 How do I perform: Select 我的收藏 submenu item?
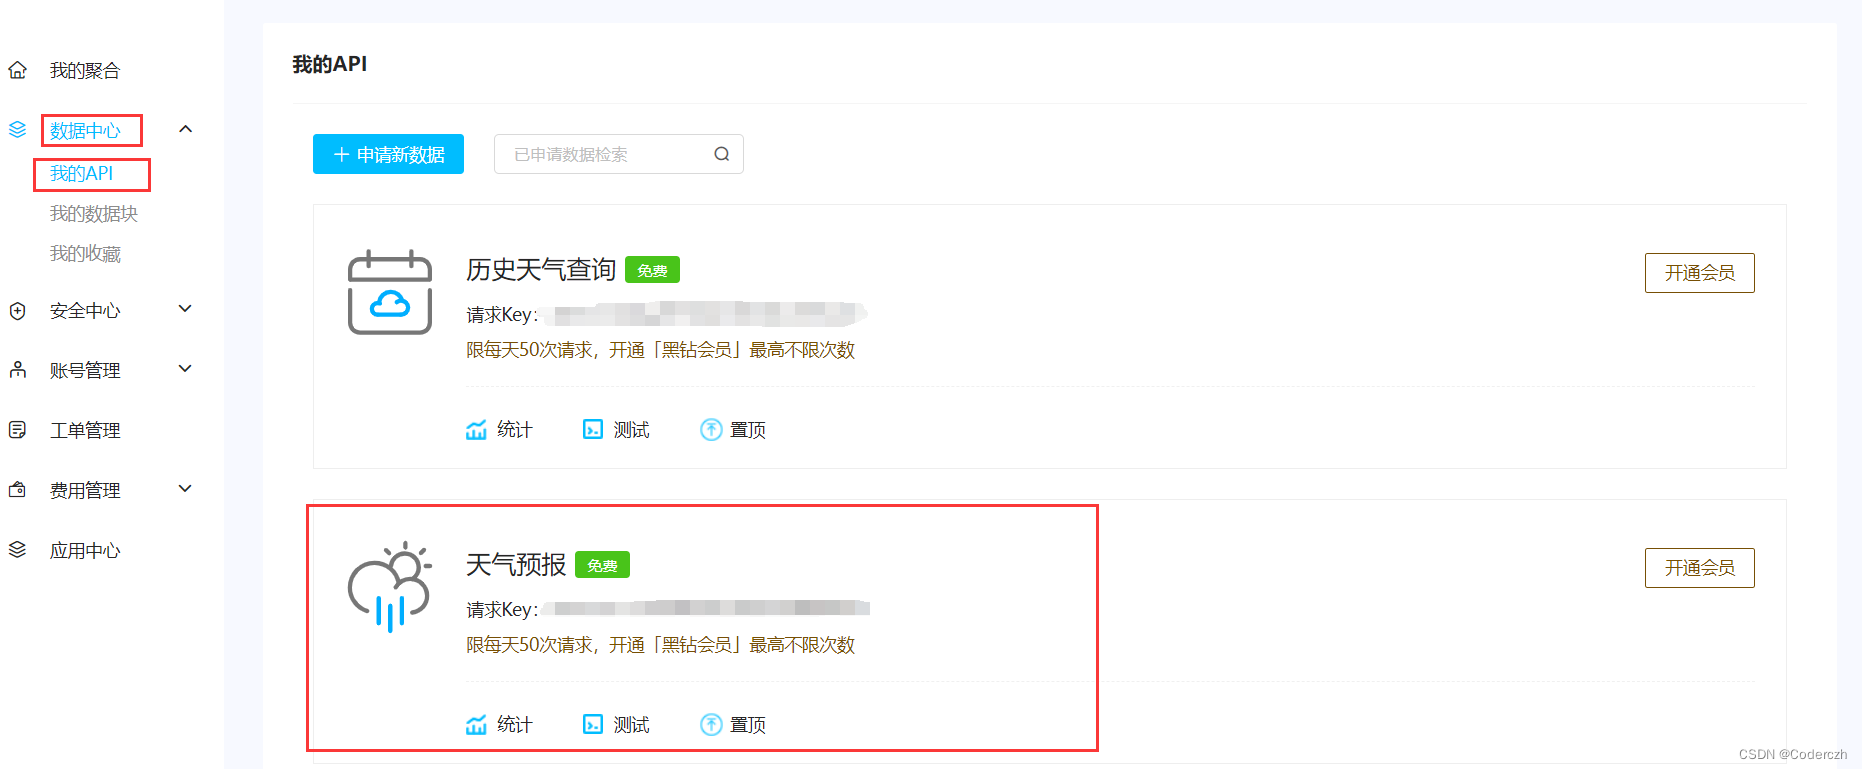click(x=85, y=254)
